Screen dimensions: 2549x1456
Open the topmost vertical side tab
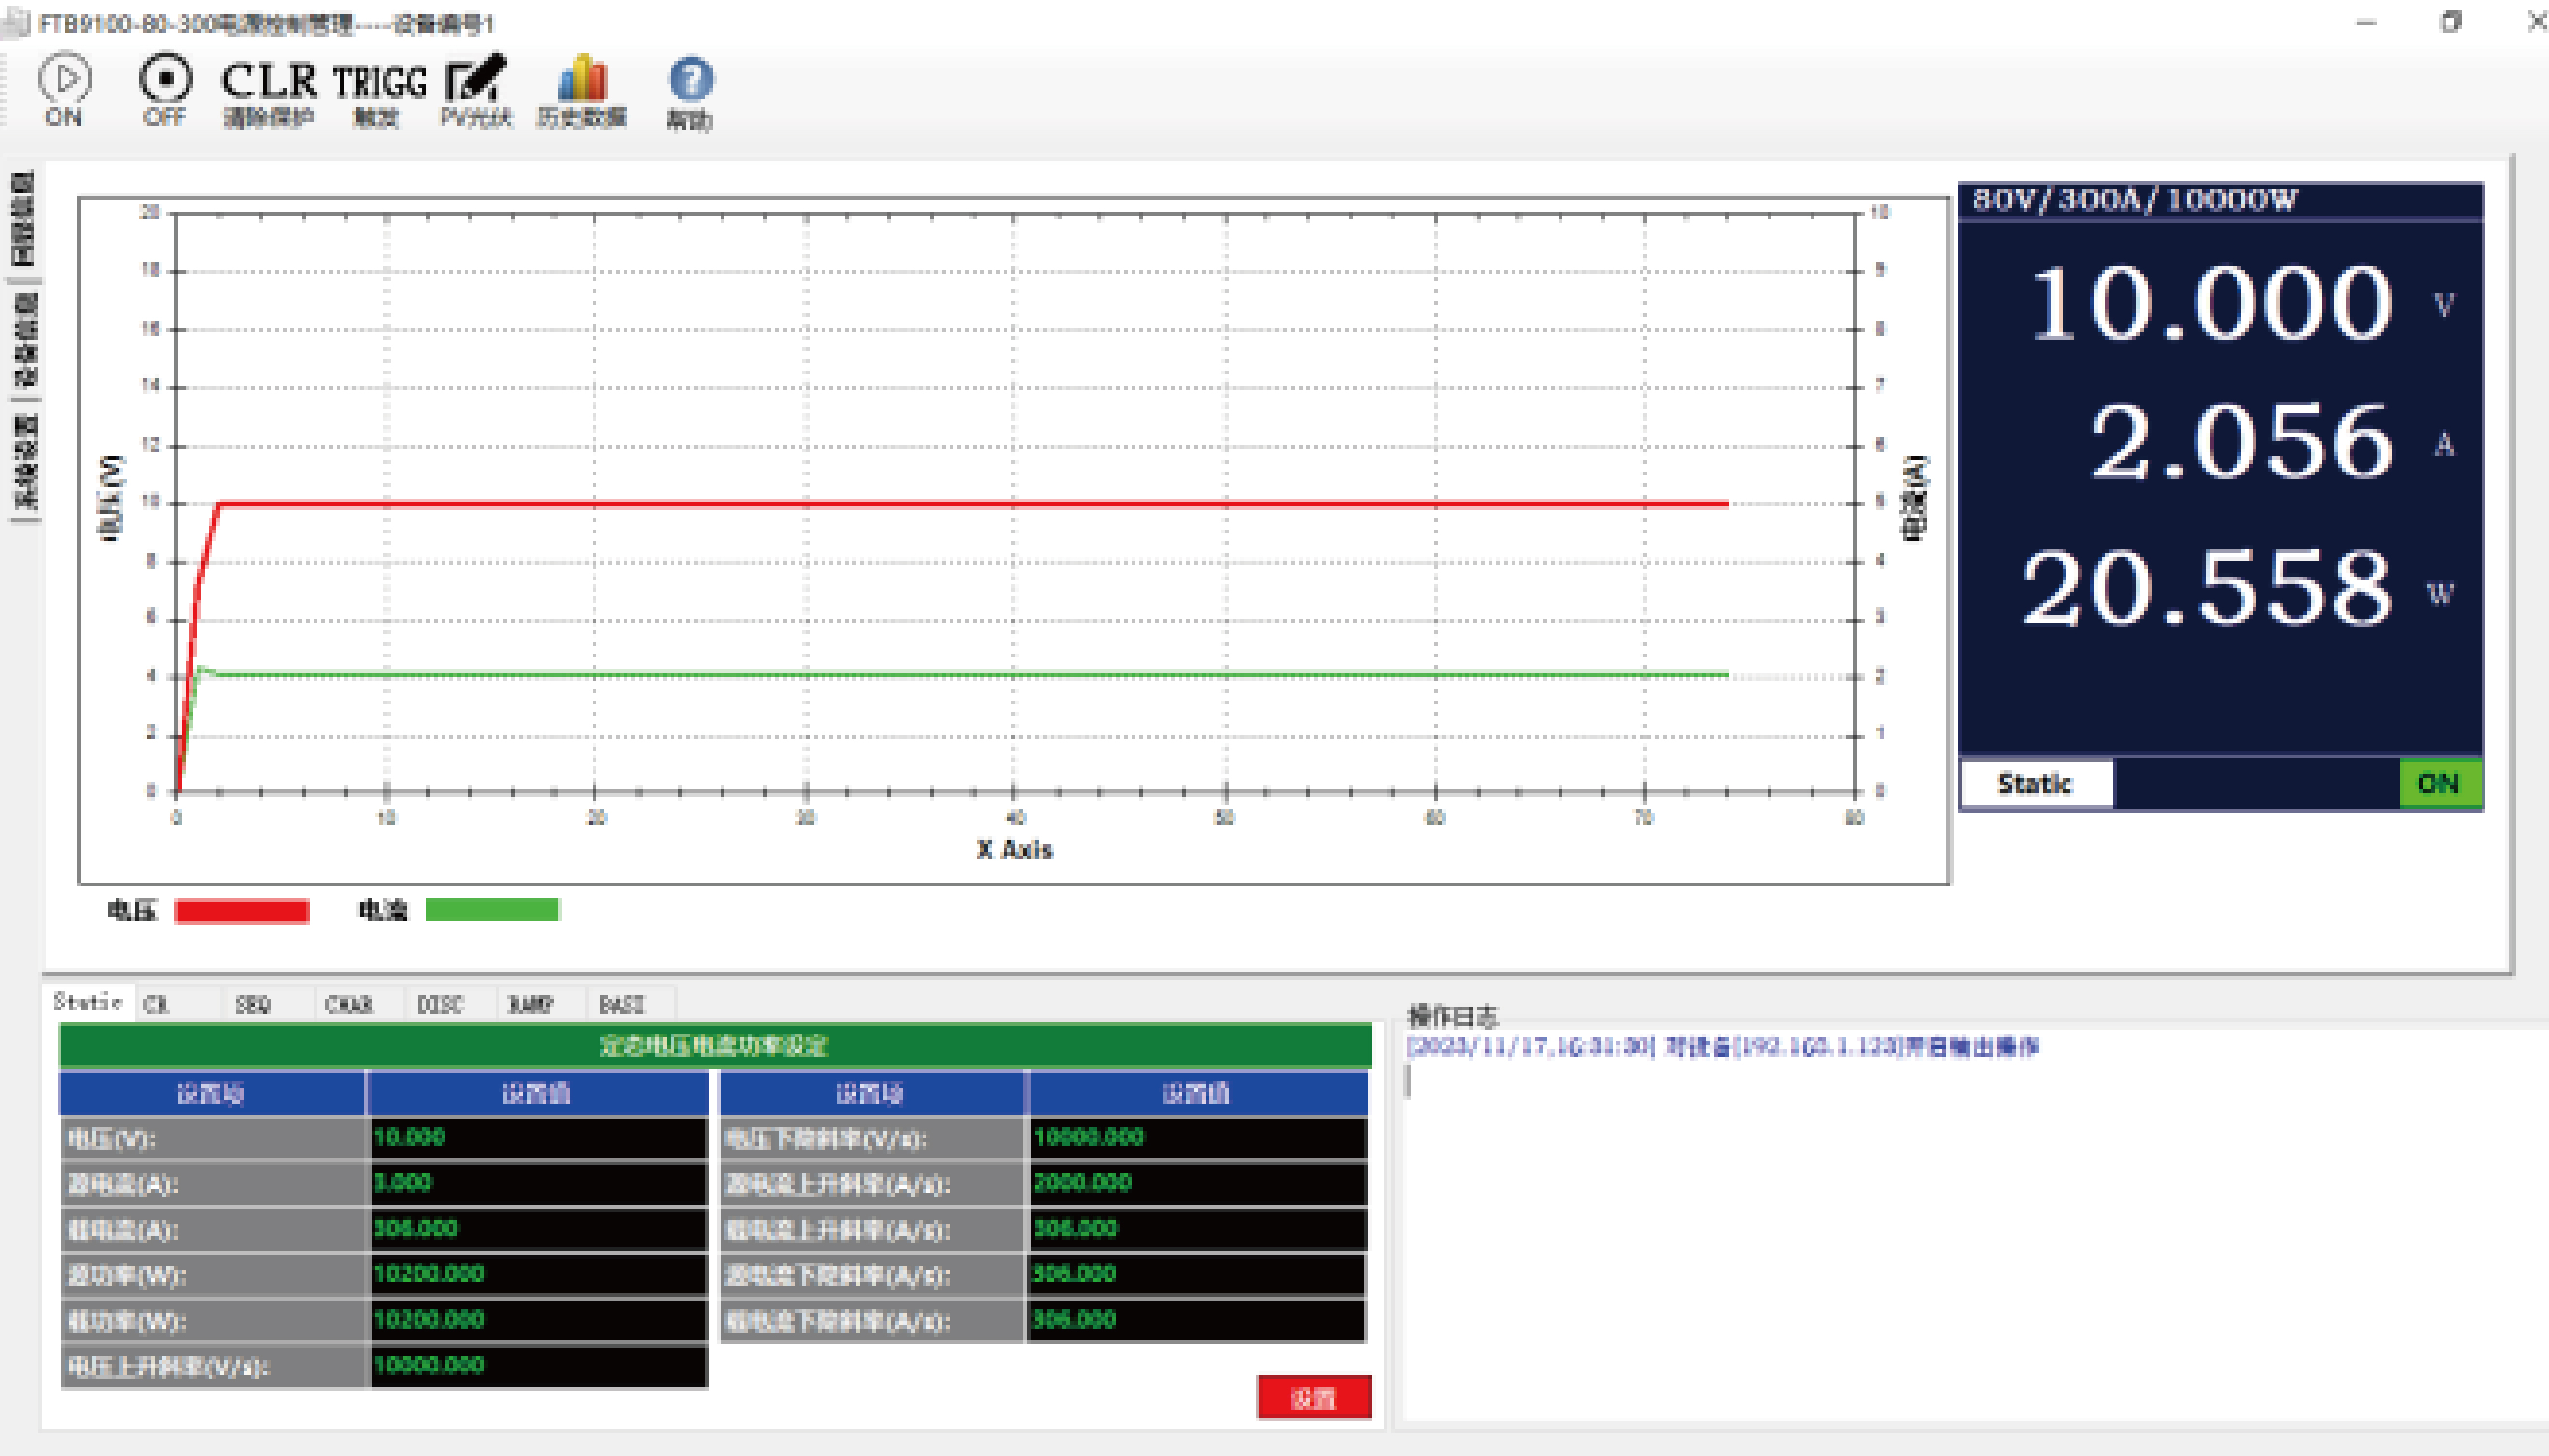click(x=24, y=218)
